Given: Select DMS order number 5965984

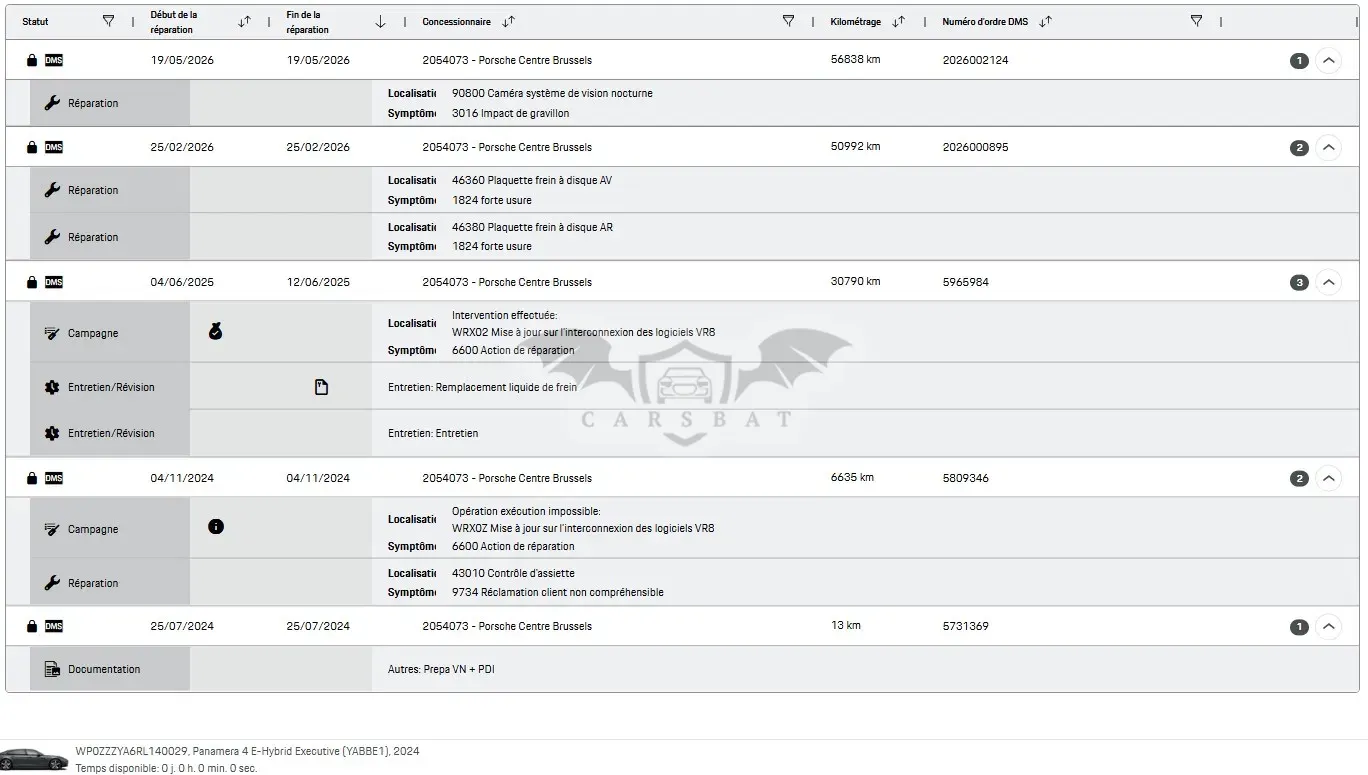Looking at the screenshot, I should (965, 282).
